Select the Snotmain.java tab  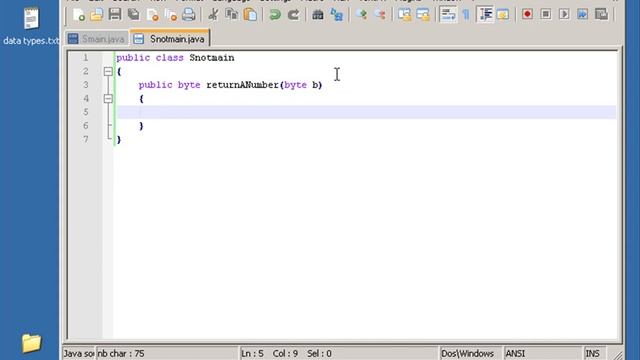click(x=170, y=39)
